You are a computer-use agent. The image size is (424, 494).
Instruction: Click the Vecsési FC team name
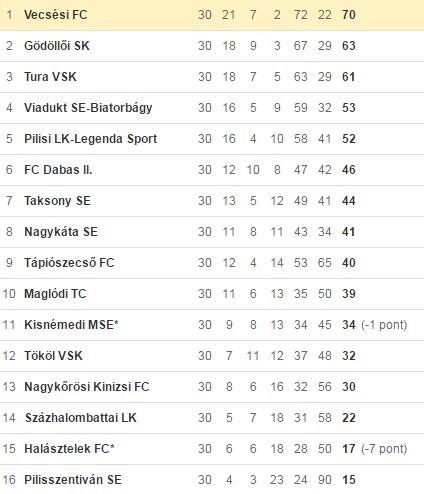click(x=56, y=15)
